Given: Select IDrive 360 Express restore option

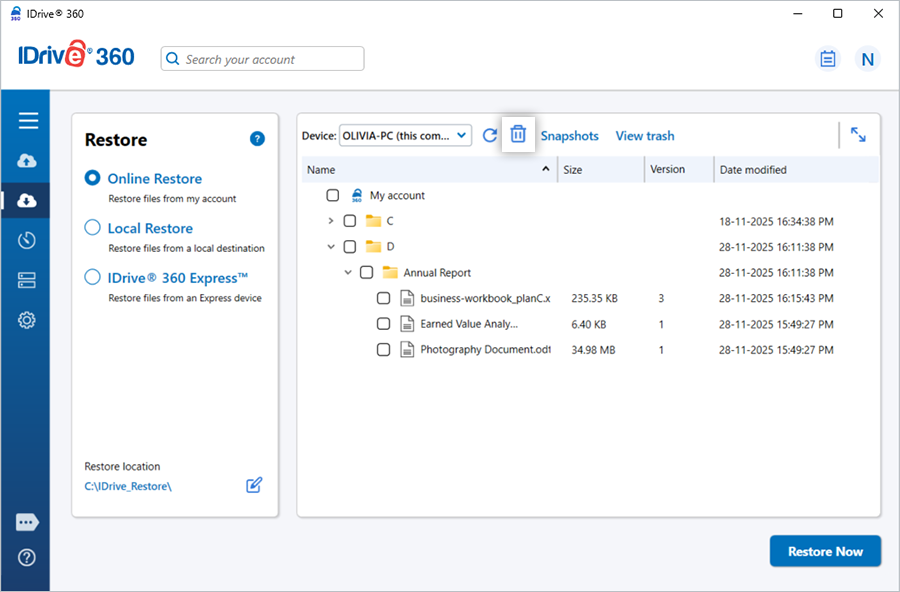Looking at the screenshot, I should tap(92, 278).
